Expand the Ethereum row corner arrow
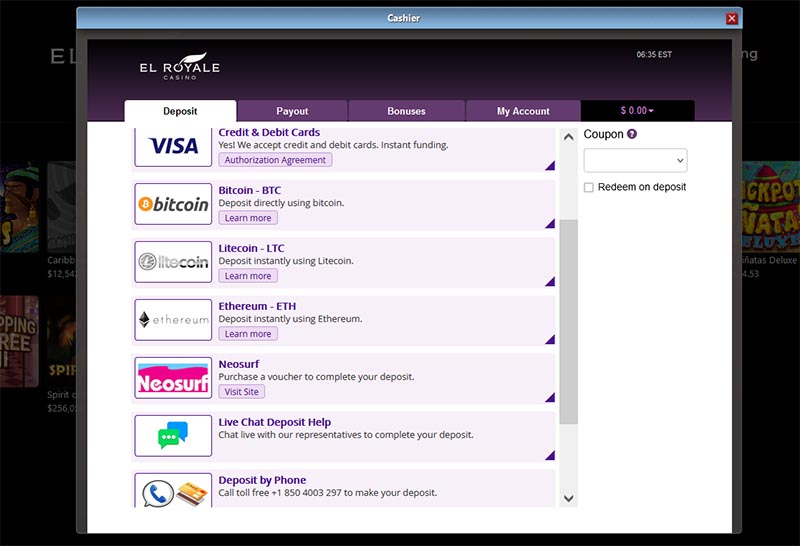 550,339
